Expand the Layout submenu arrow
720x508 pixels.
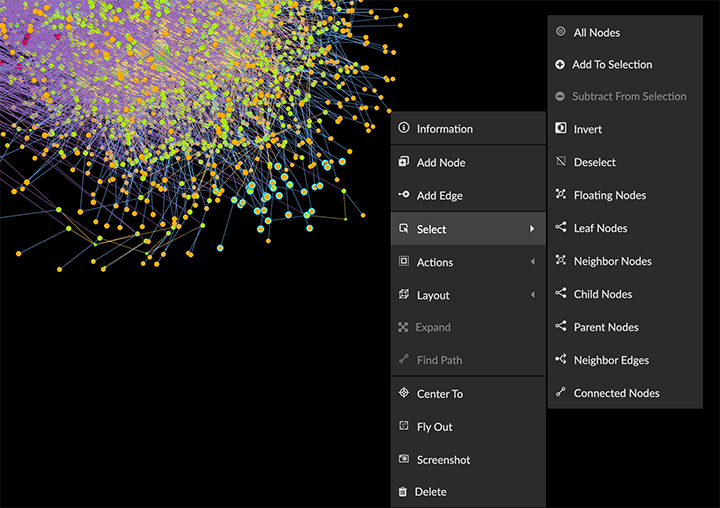click(x=532, y=295)
